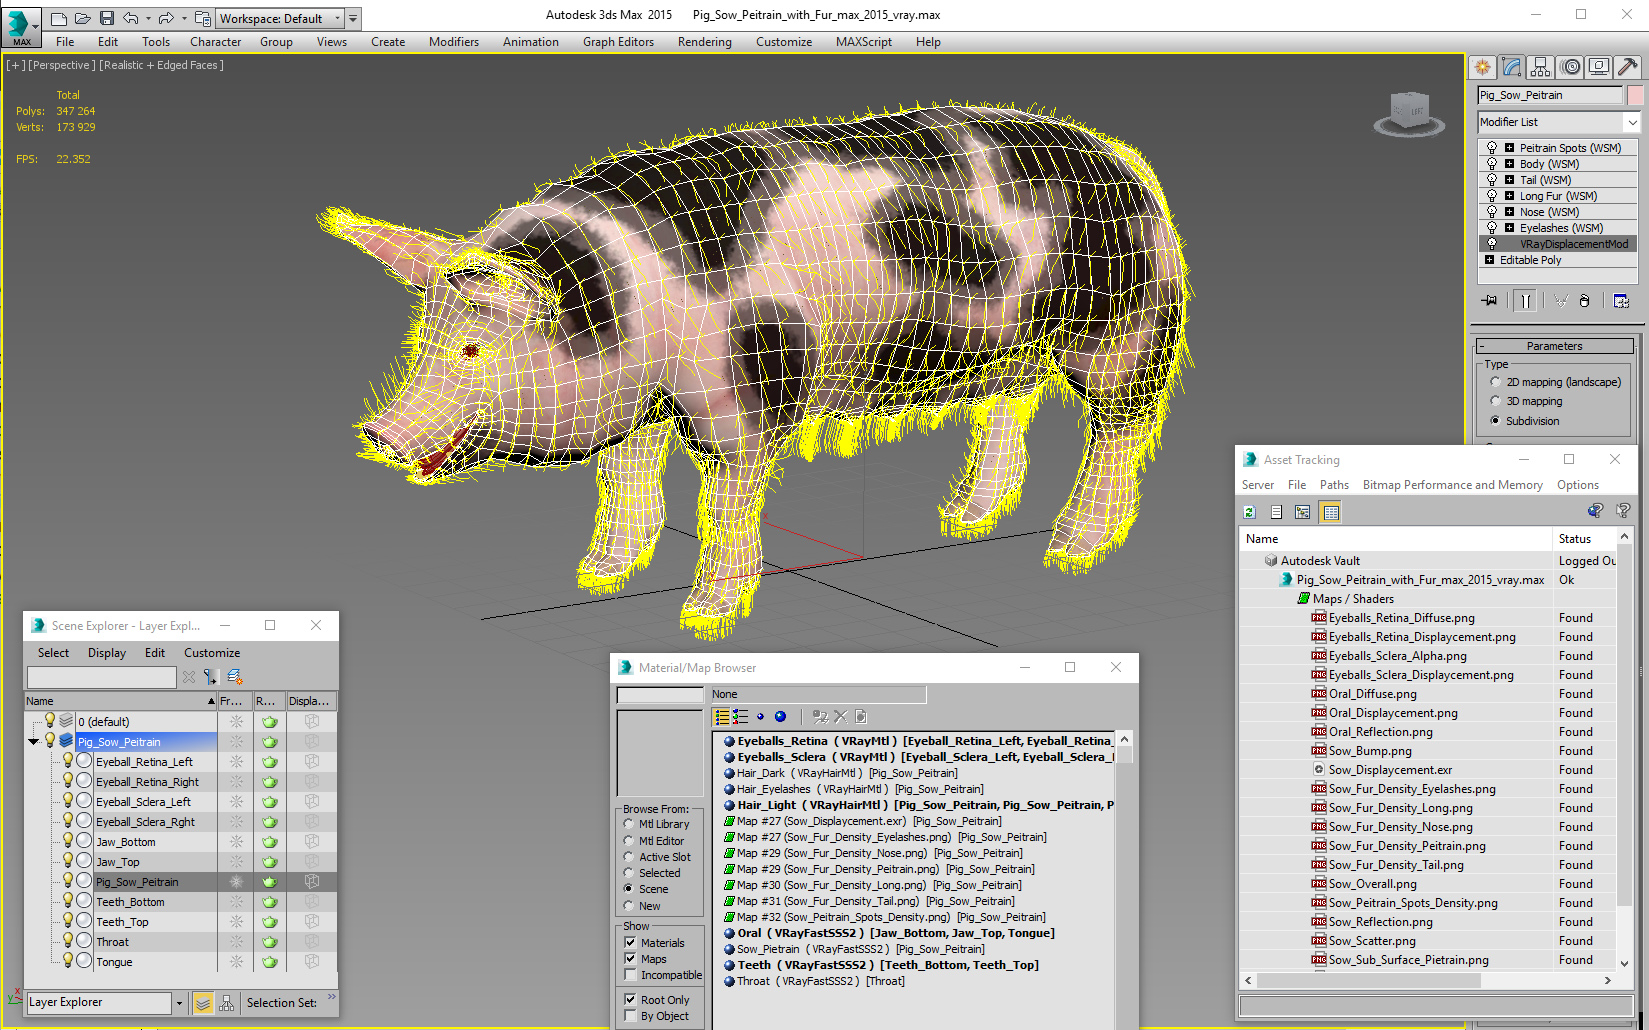Select View List icon in Material Browser
Screen dimensions: 1649x1030
click(722, 716)
